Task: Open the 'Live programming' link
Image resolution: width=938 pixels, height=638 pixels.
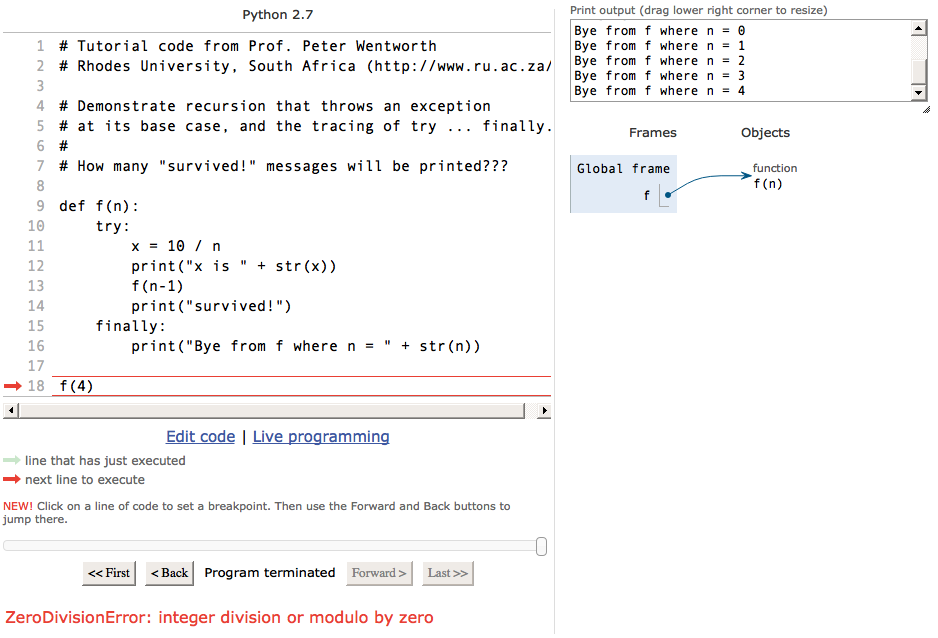Action: tap(321, 436)
